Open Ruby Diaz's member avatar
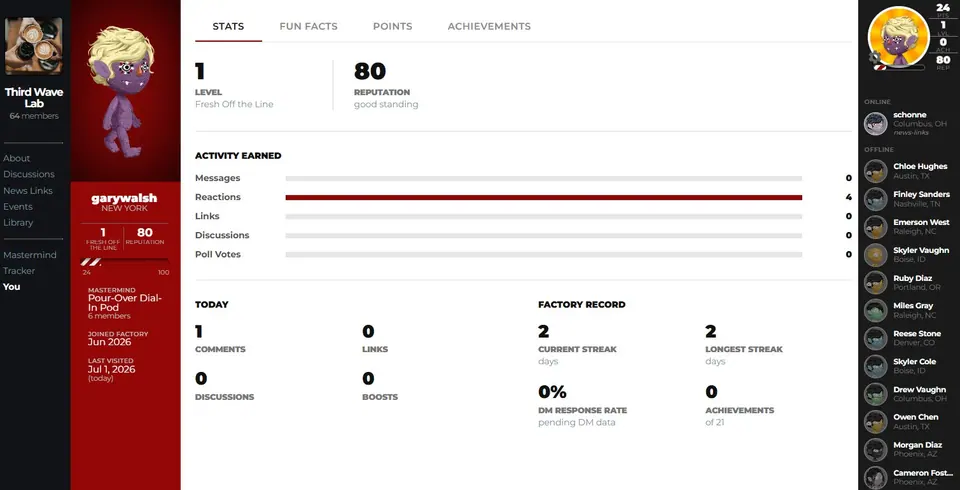This screenshot has height=490, width=960. click(876, 283)
